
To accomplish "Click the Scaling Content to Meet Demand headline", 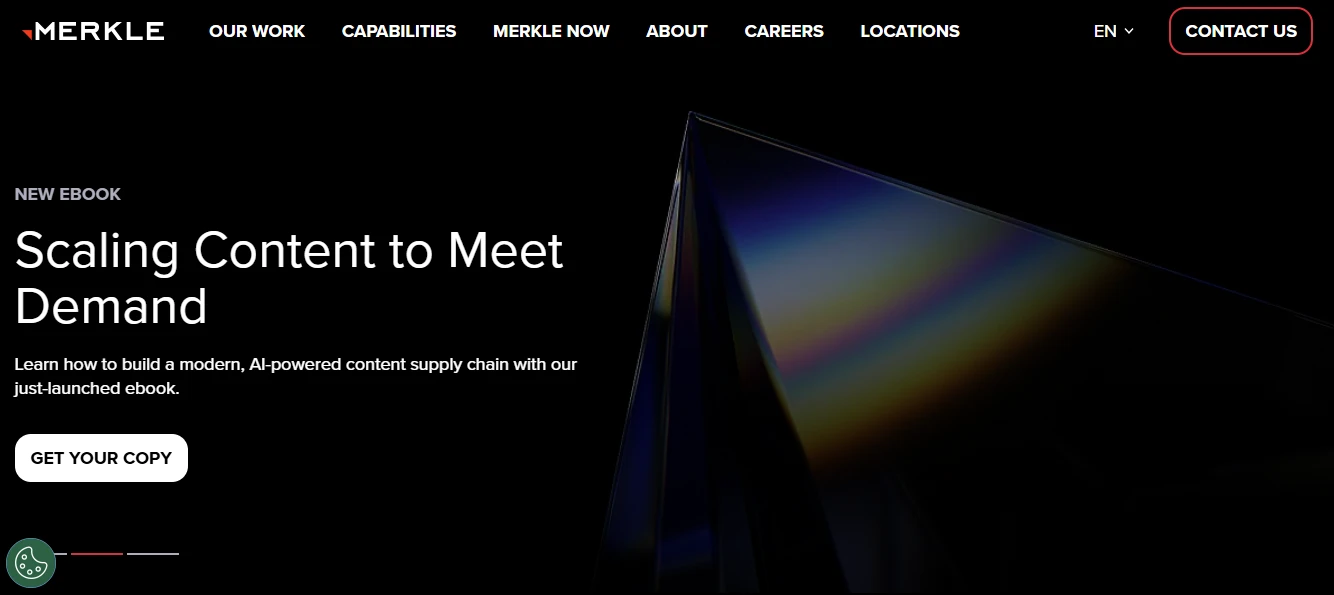I will pos(289,278).
